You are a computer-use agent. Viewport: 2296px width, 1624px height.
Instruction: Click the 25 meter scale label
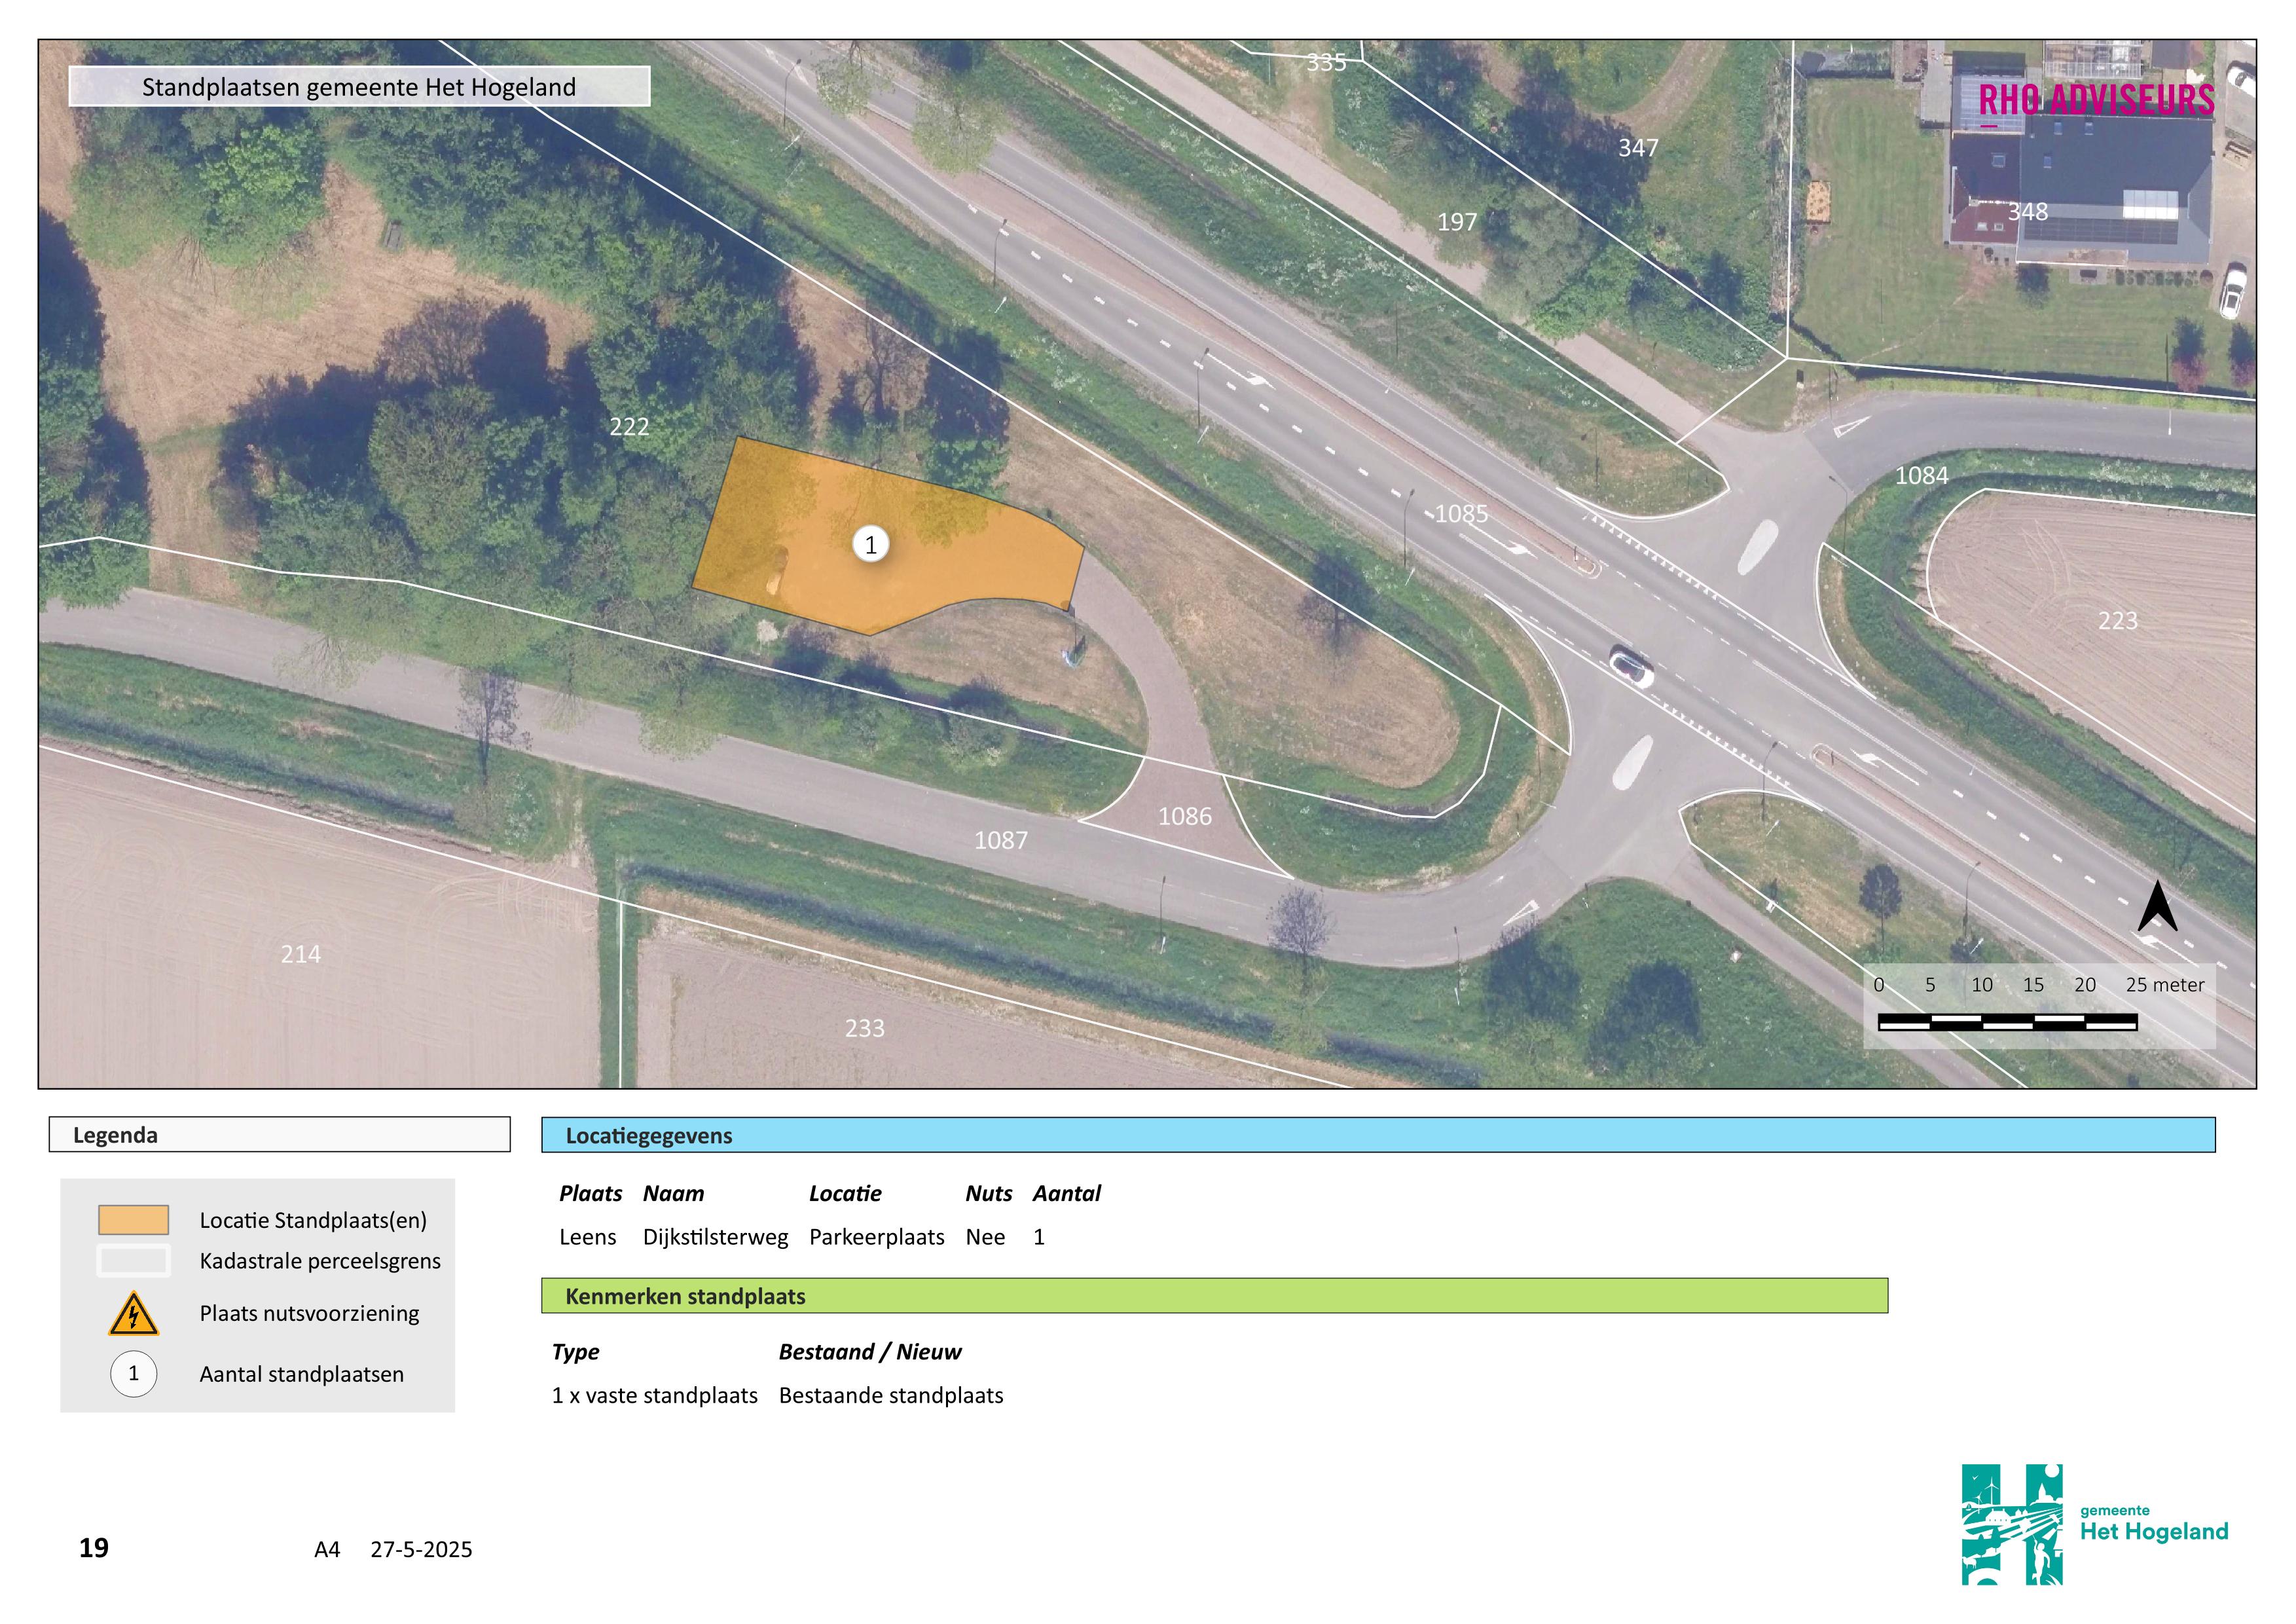point(2165,985)
